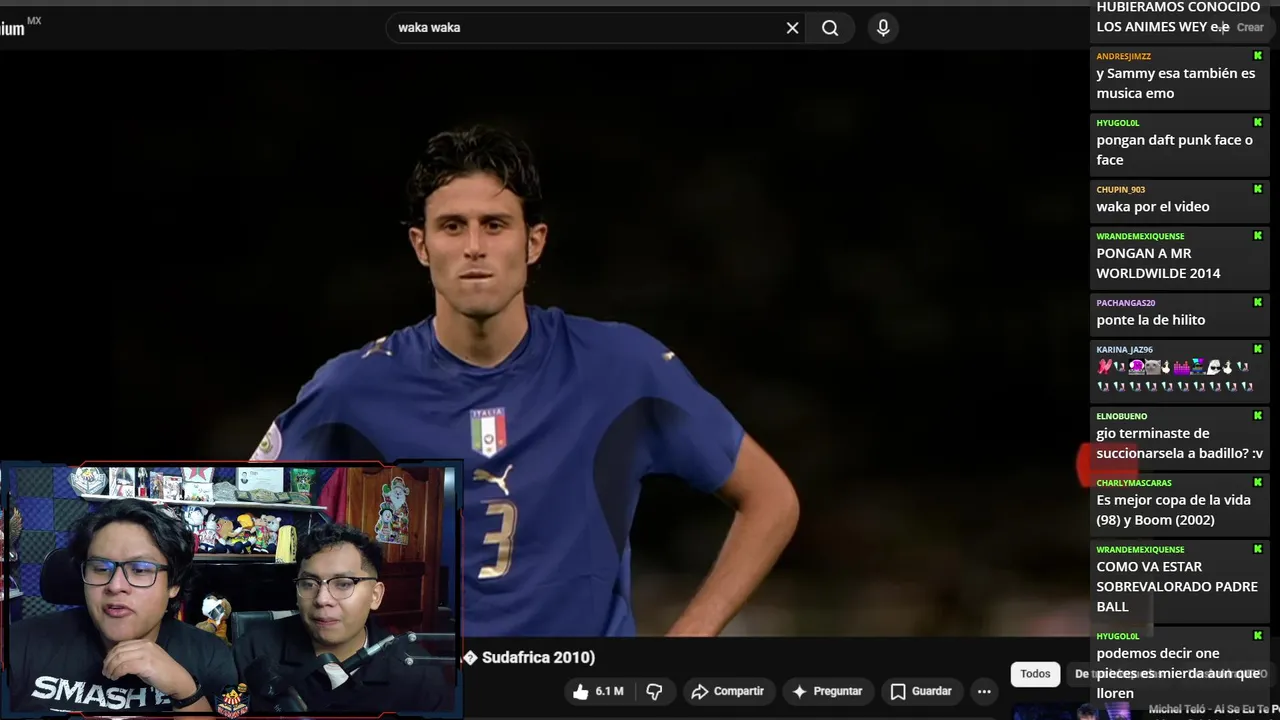Click 'COMO VA ESTAR SOBREVALORADO PADRE BALL' message

click(x=1177, y=586)
